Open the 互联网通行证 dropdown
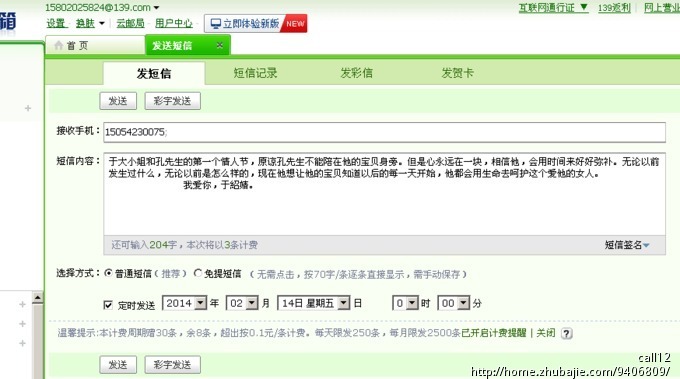680x379 pixels. coord(553,7)
